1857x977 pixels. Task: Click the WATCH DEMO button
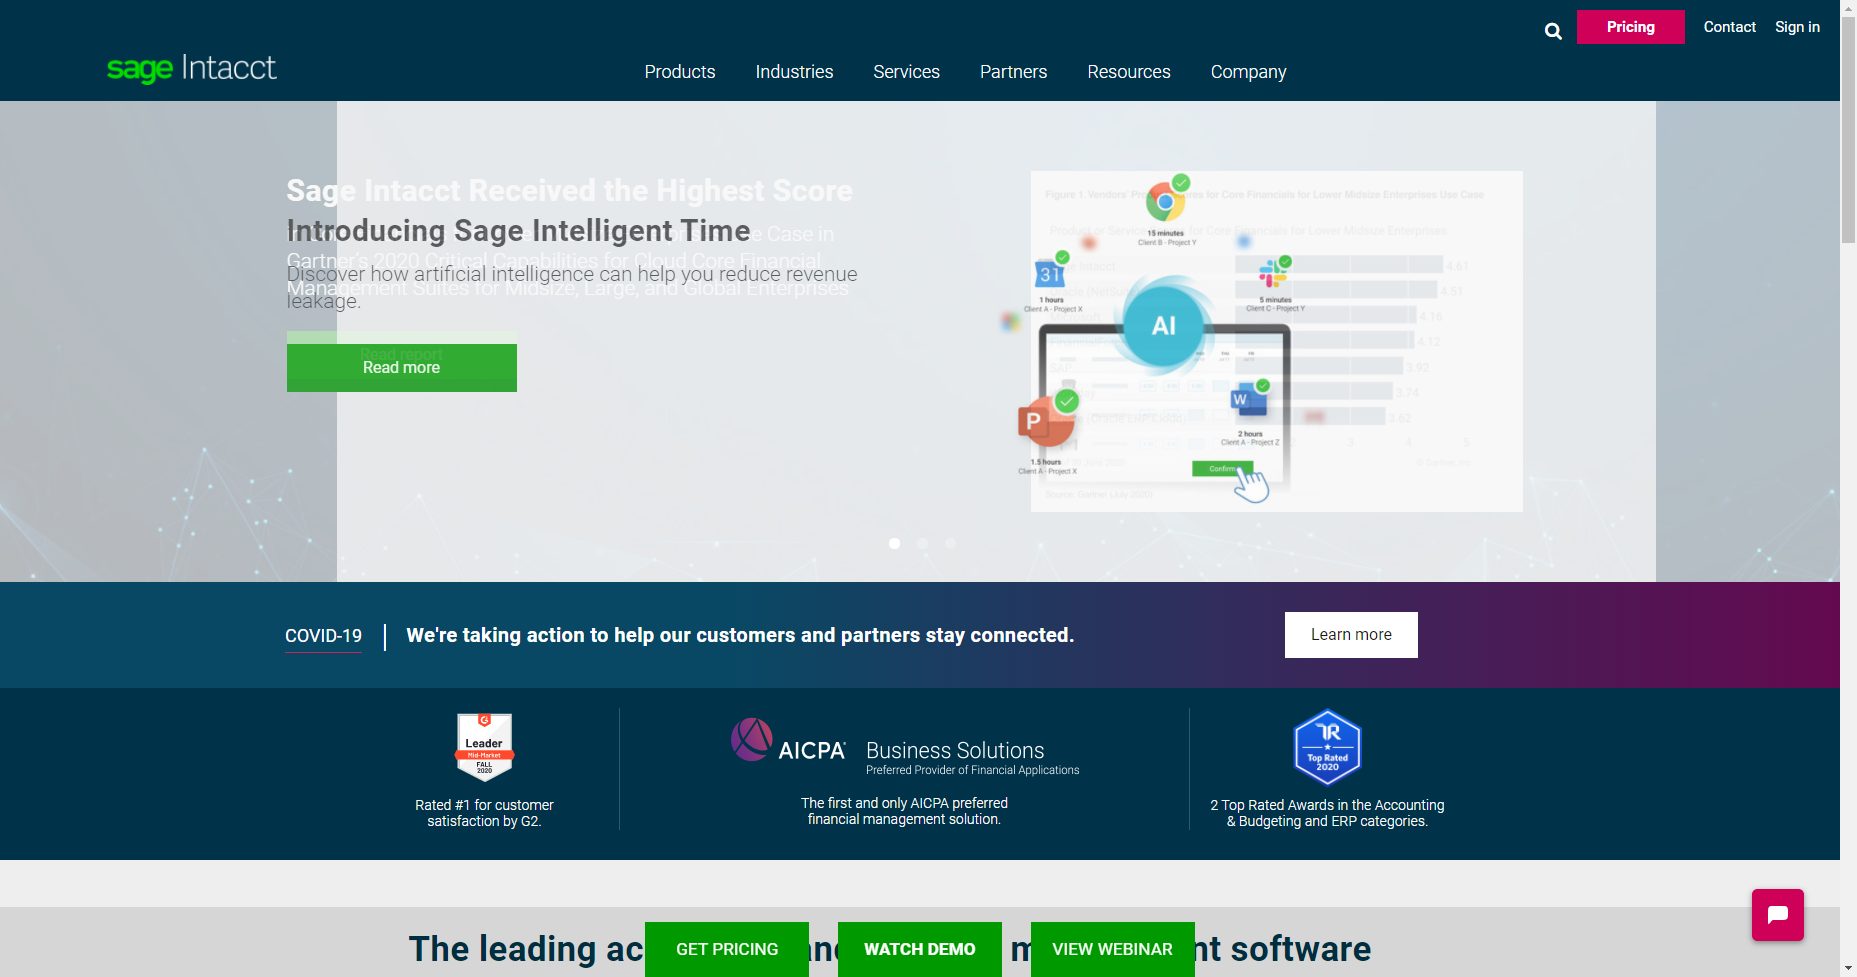(x=919, y=949)
